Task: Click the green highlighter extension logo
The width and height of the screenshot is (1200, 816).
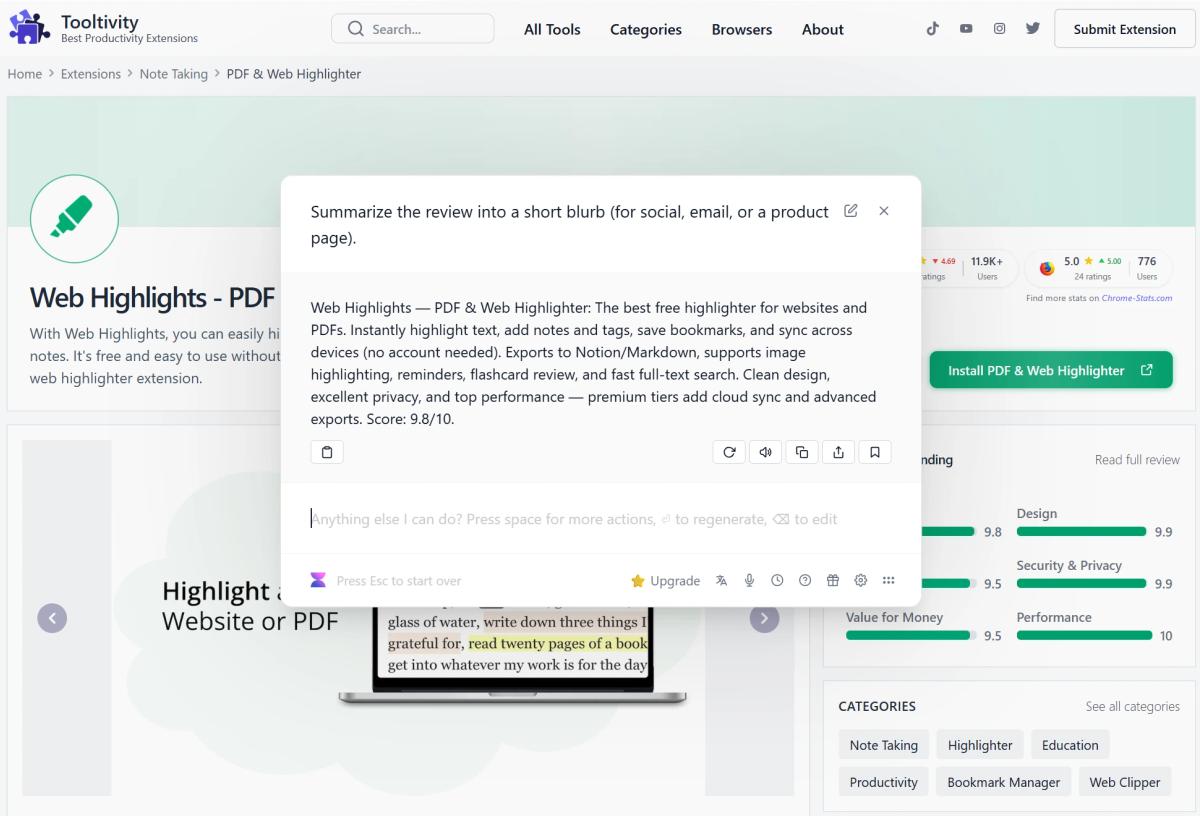Action: pyautogui.click(x=74, y=218)
